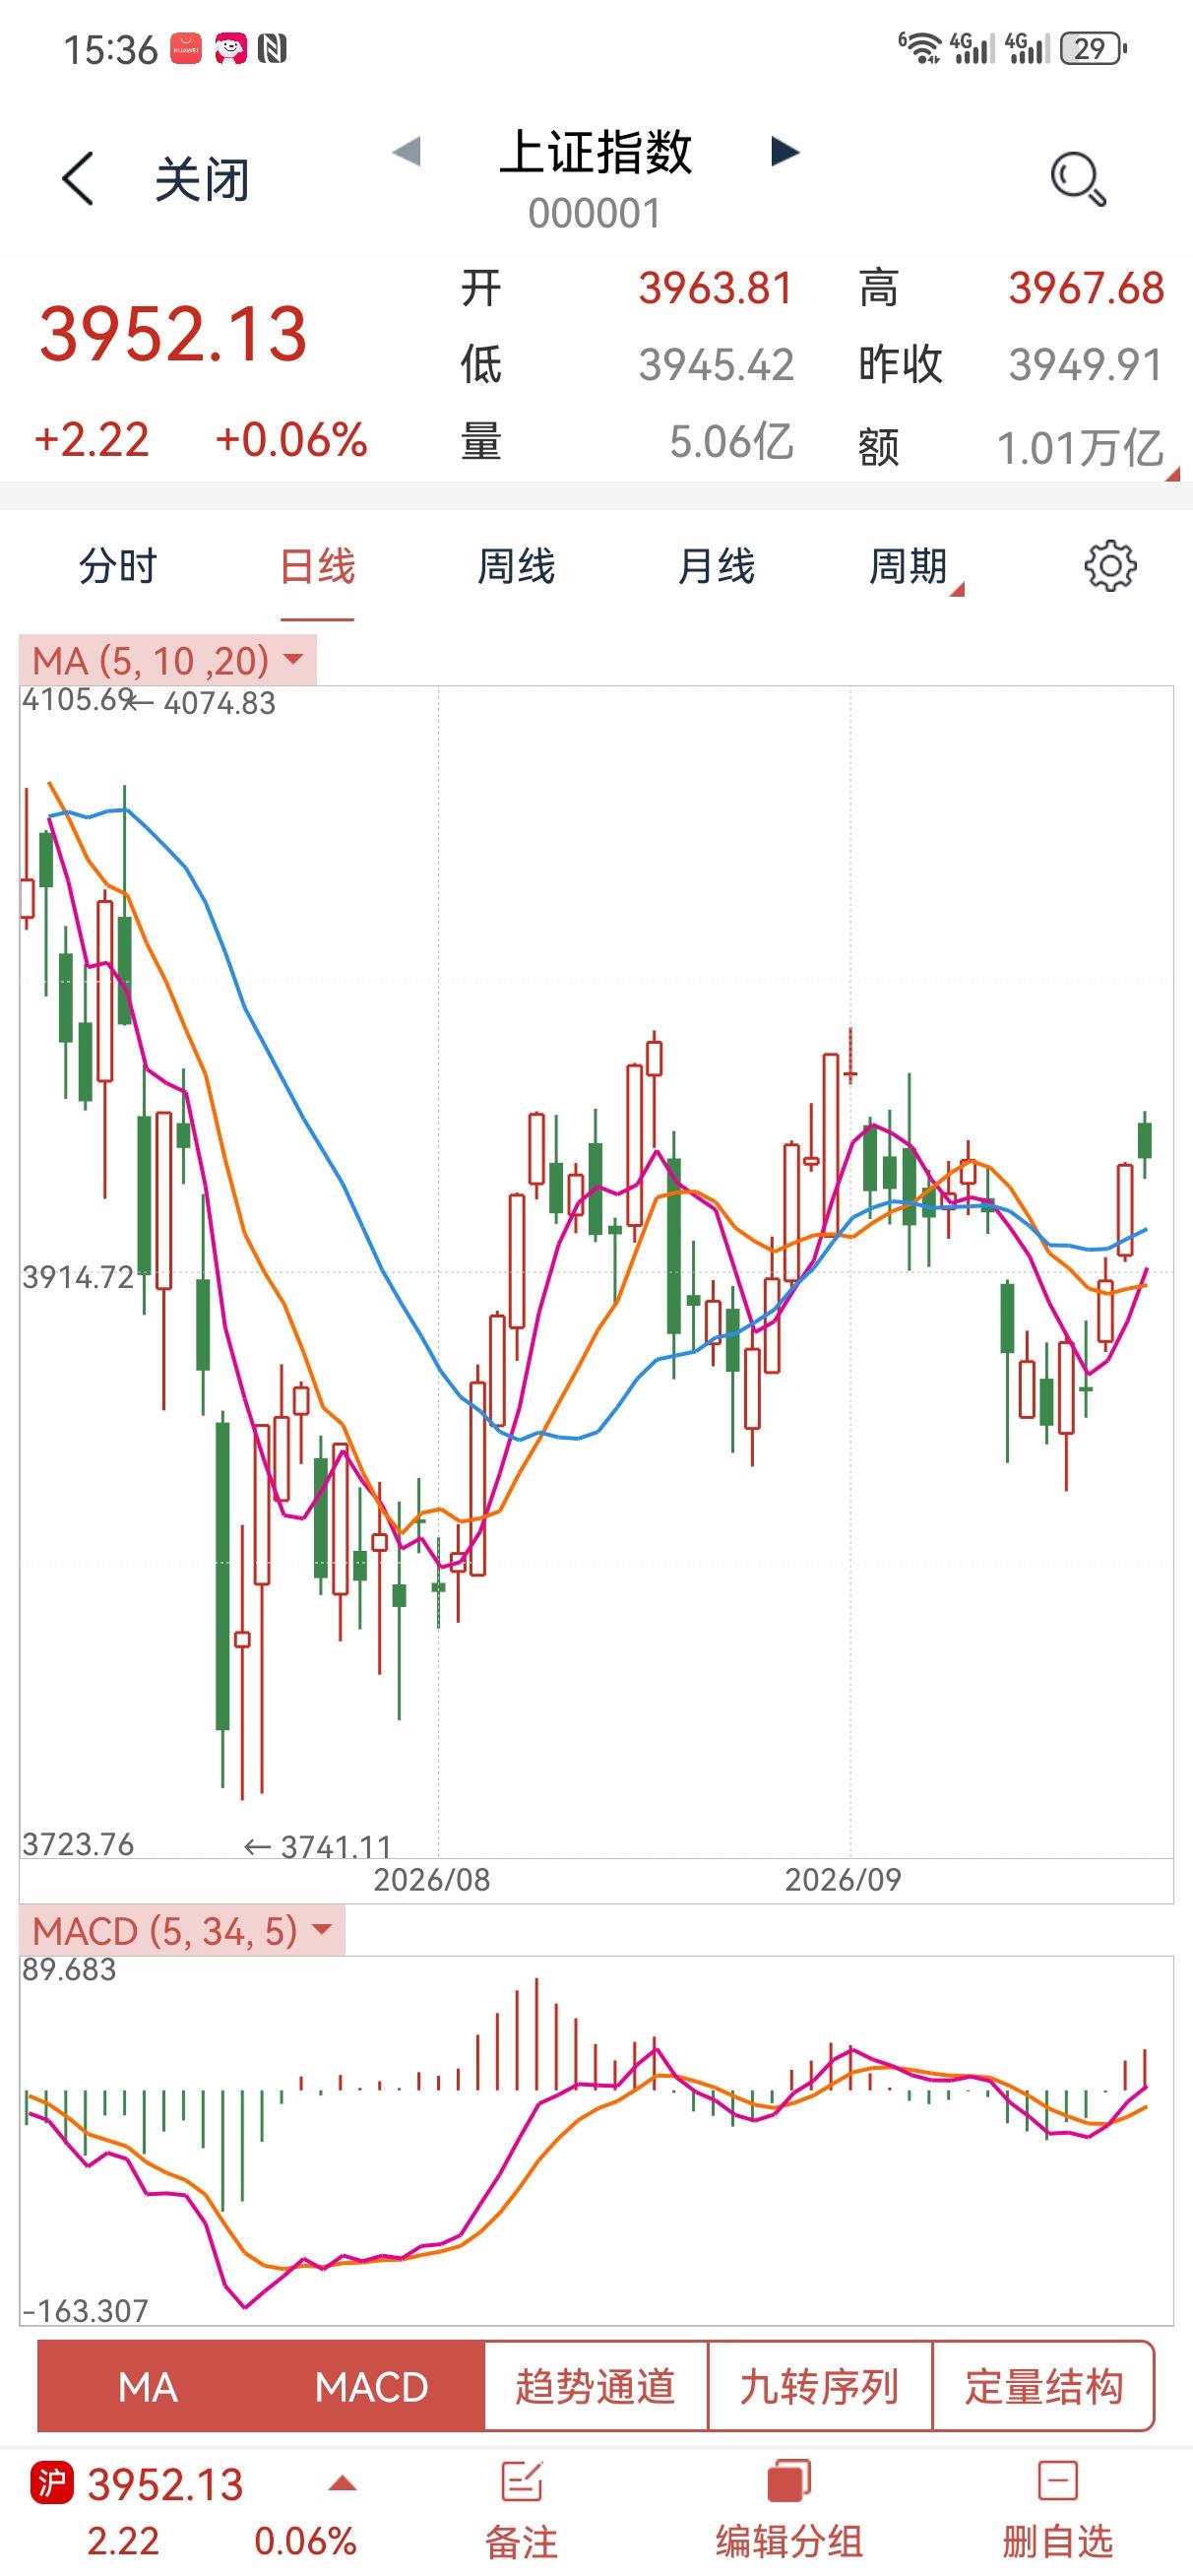Switch to the 月线 monthly tab
1193x2576 pixels.
coord(716,566)
